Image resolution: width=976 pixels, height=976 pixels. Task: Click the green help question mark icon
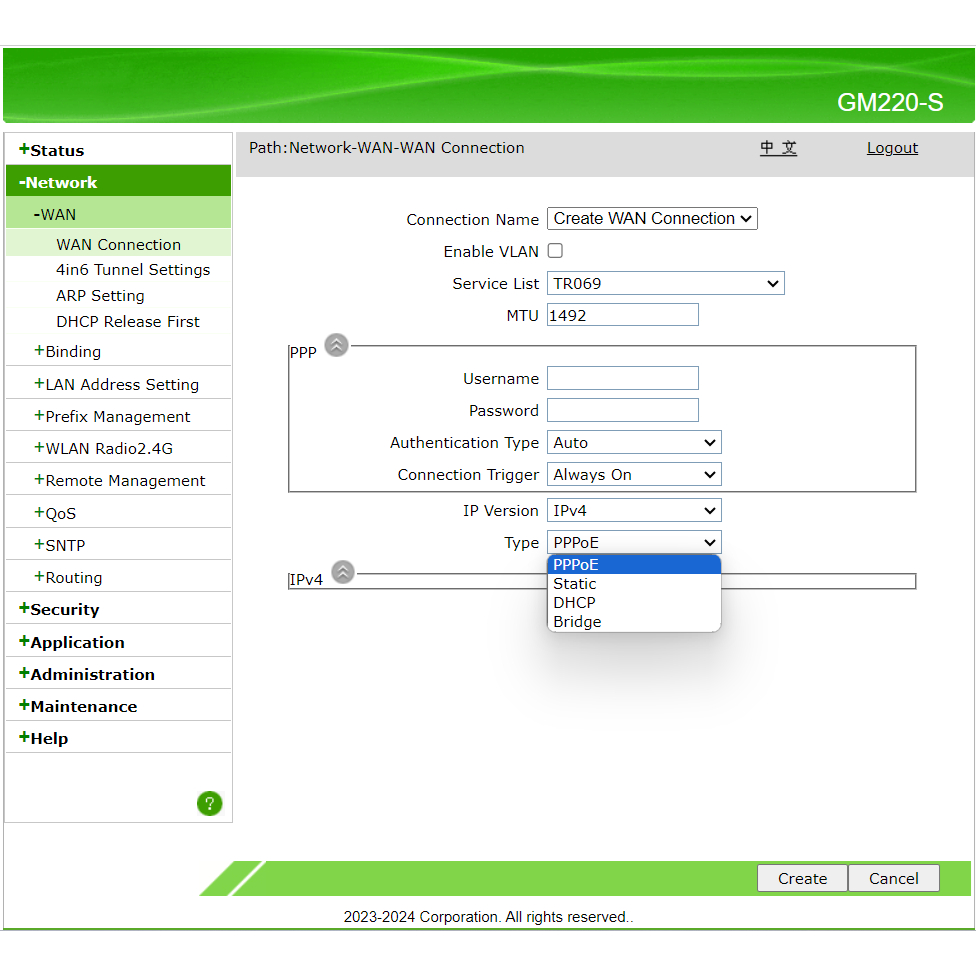coord(209,803)
